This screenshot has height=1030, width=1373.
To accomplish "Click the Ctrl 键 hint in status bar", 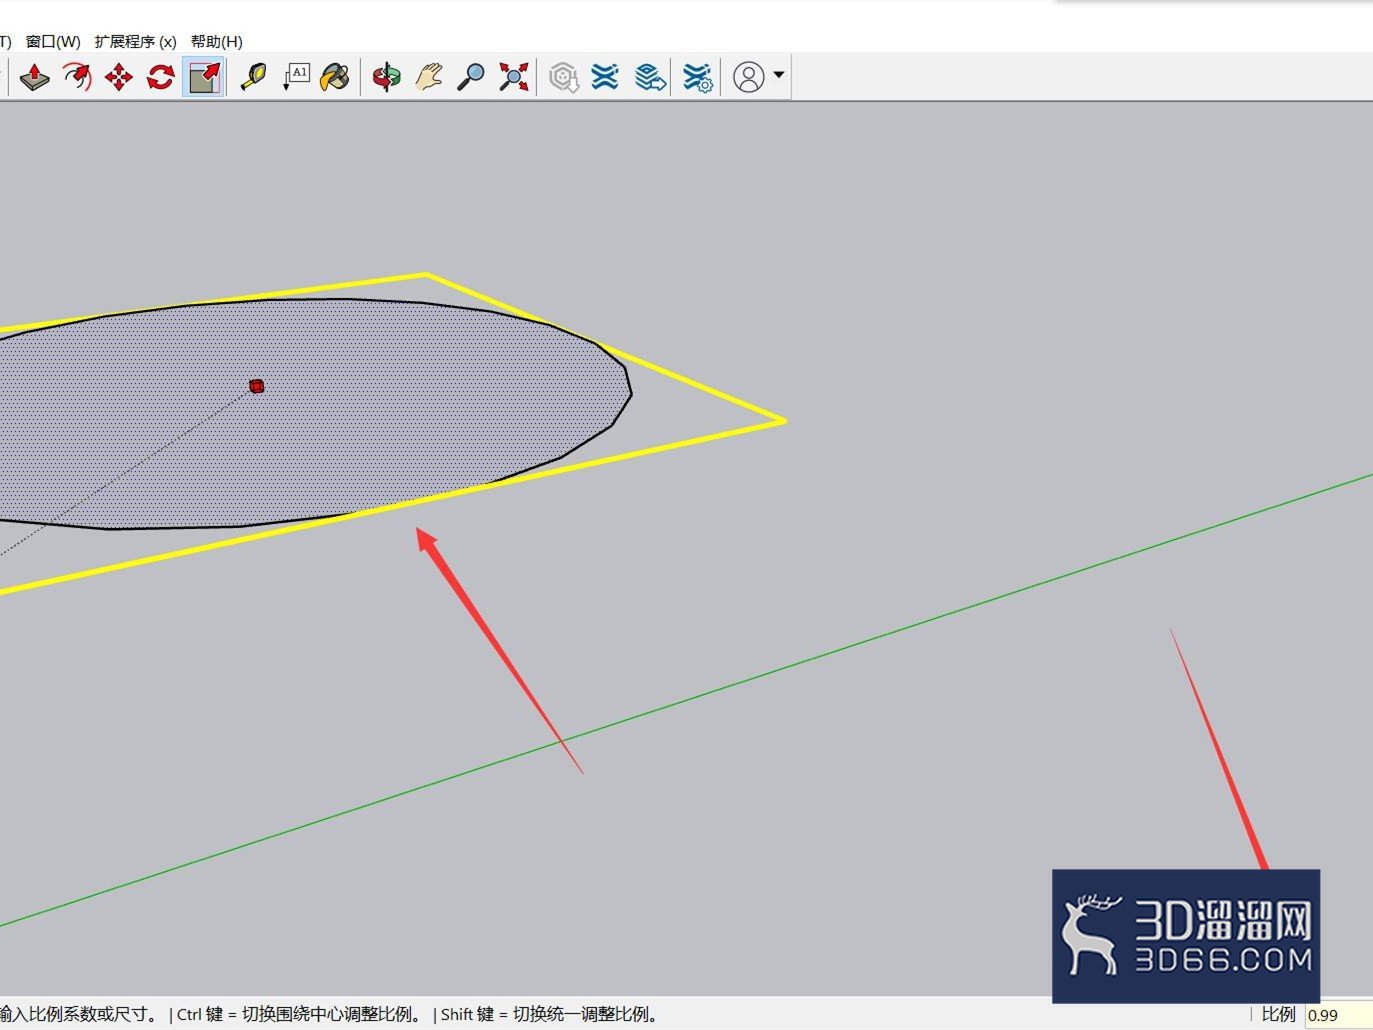I will [299, 1014].
